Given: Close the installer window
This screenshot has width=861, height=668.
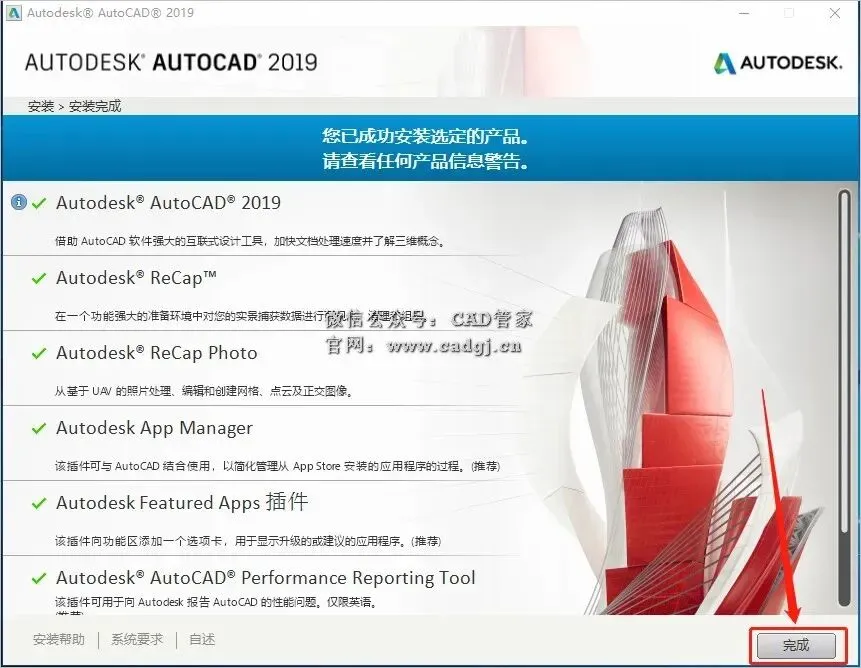Looking at the screenshot, I should click(x=835, y=13).
